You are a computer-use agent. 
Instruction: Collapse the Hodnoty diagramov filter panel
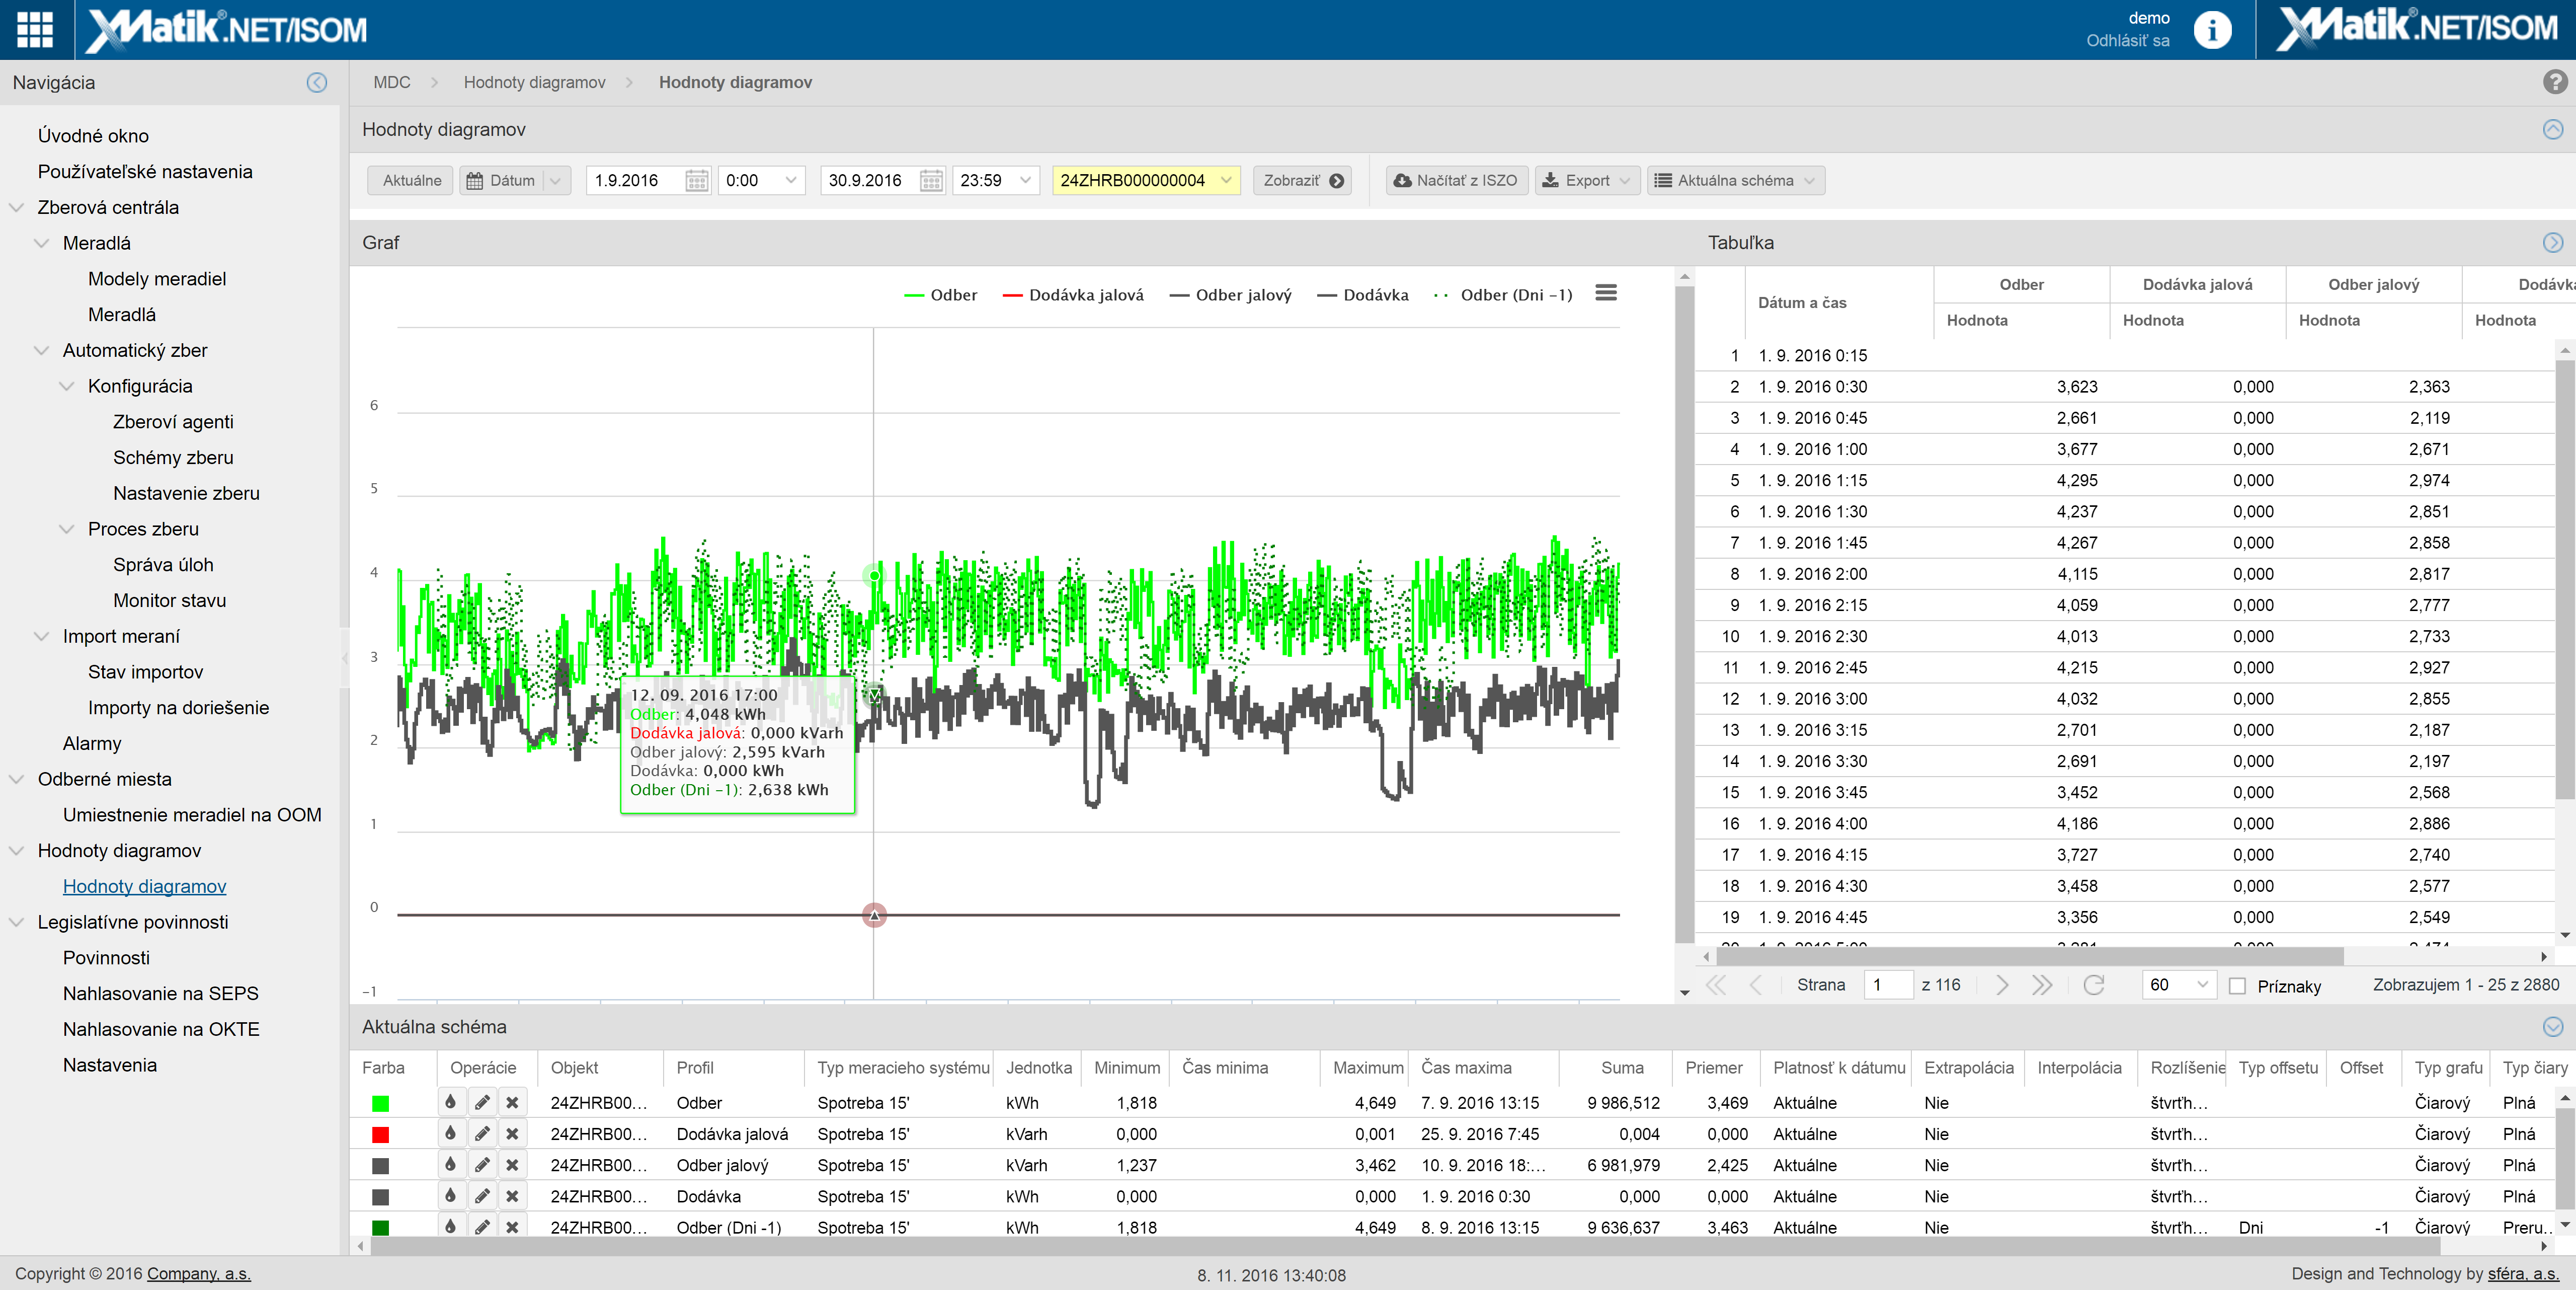[2553, 129]
